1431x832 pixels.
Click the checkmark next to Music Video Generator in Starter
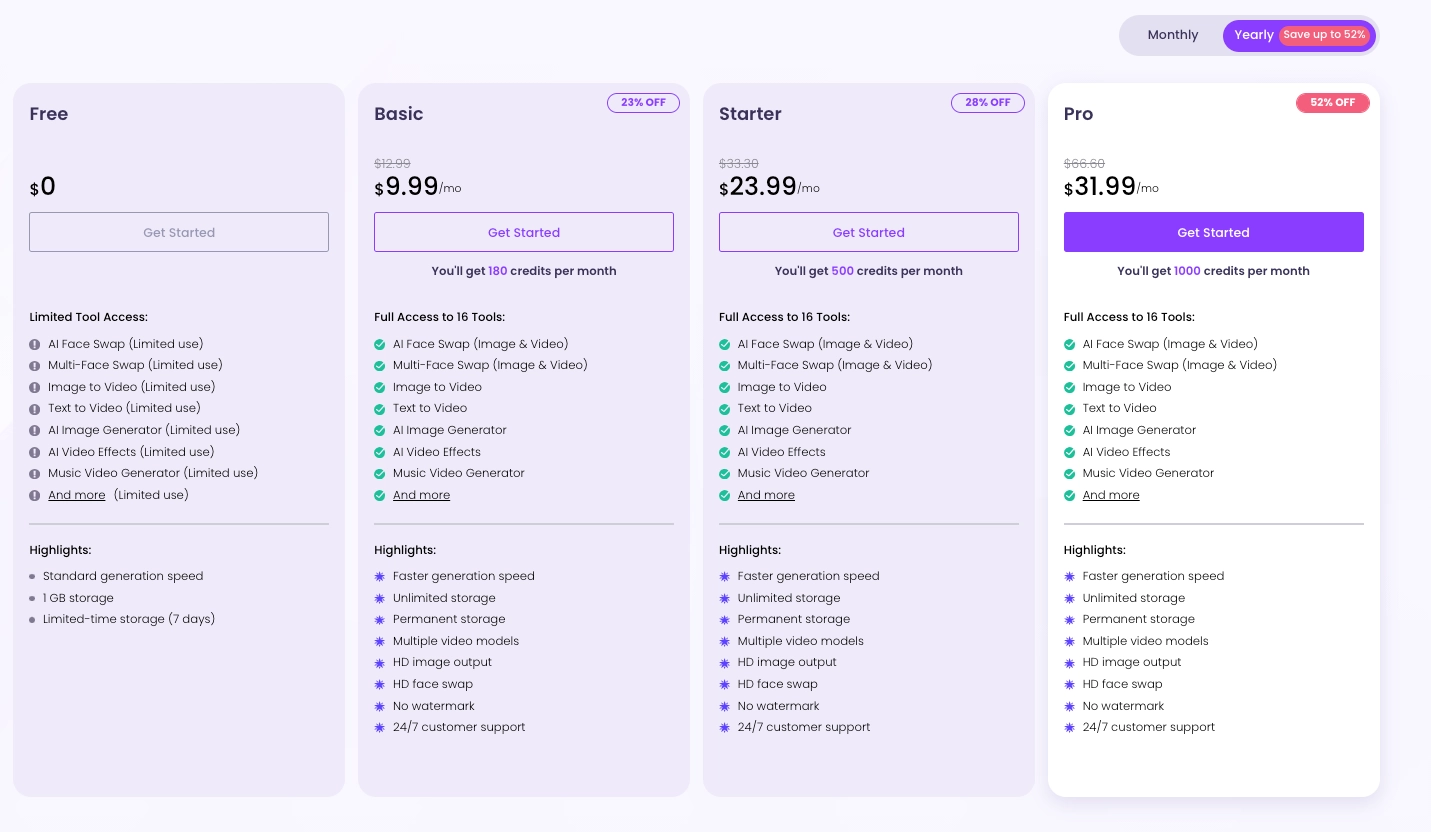tap(725, 473)
